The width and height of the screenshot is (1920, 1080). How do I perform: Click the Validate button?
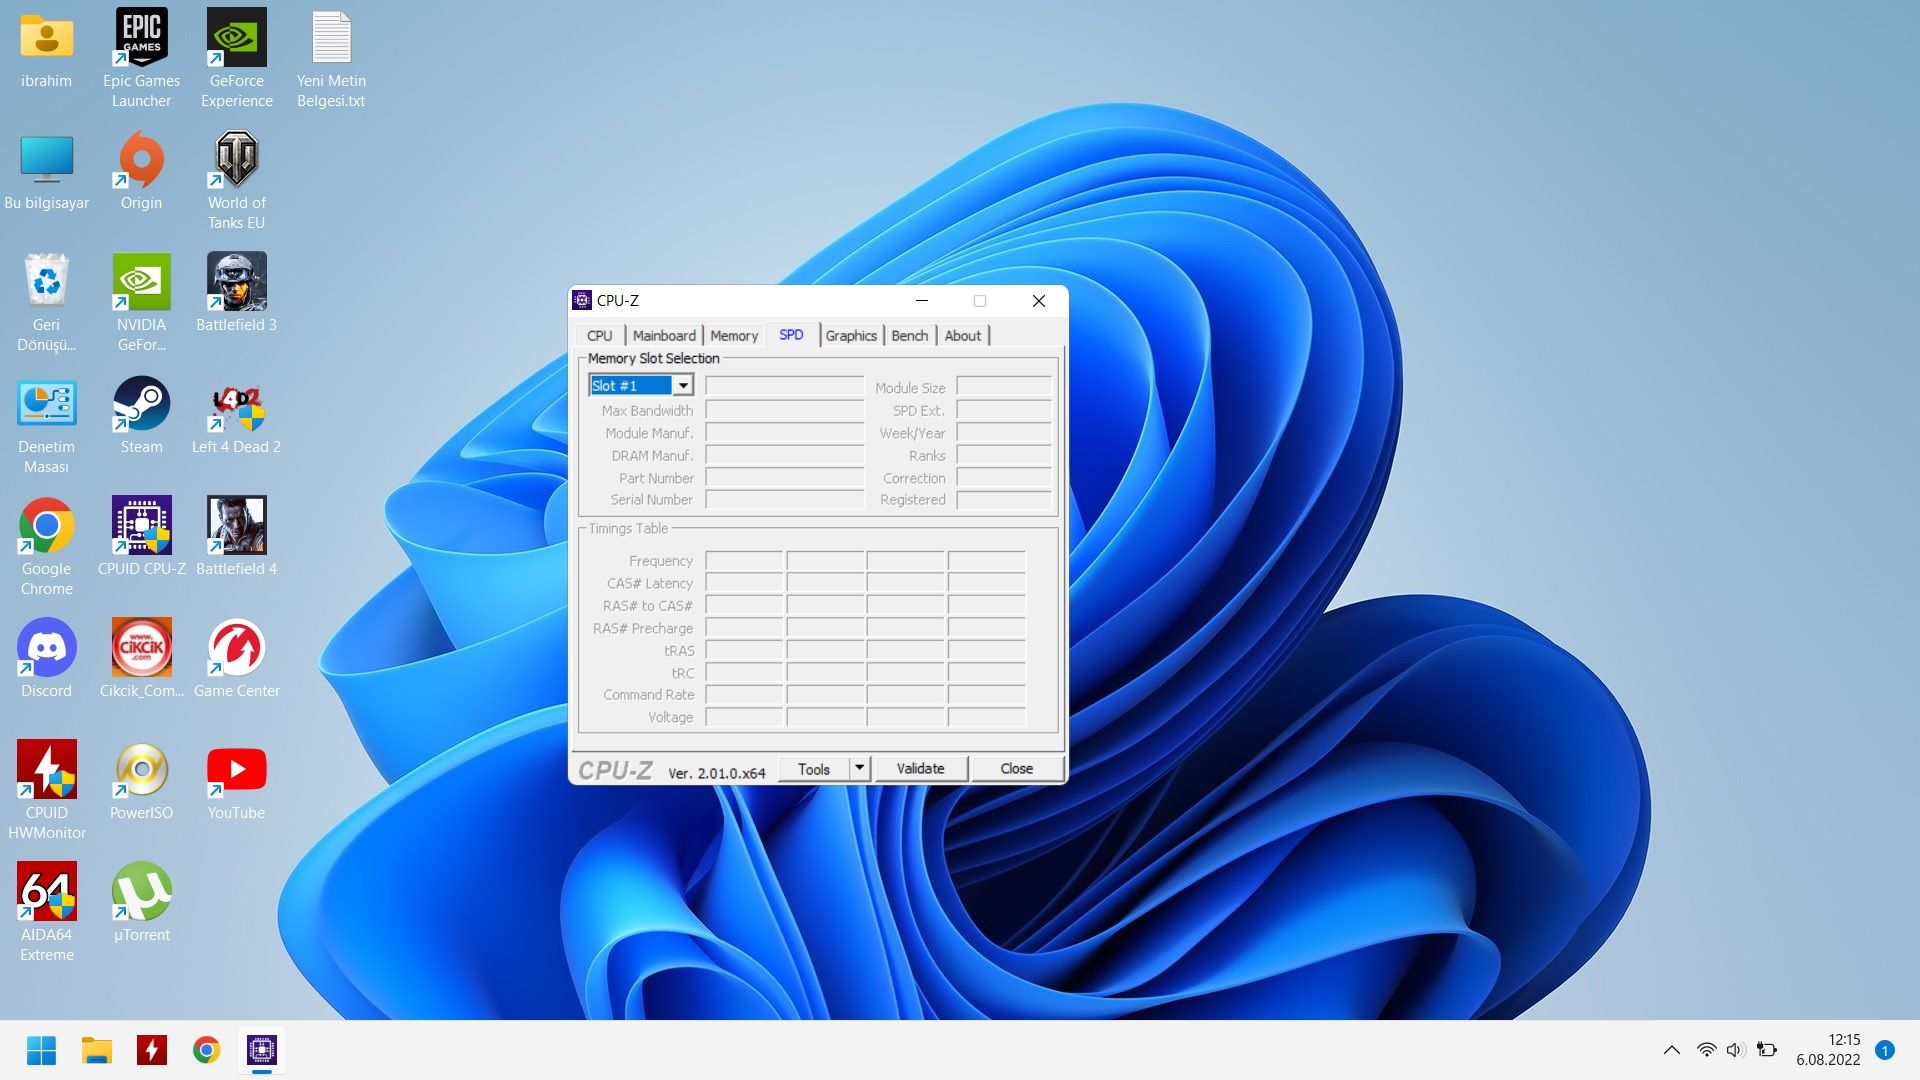[x=920, y=768]
